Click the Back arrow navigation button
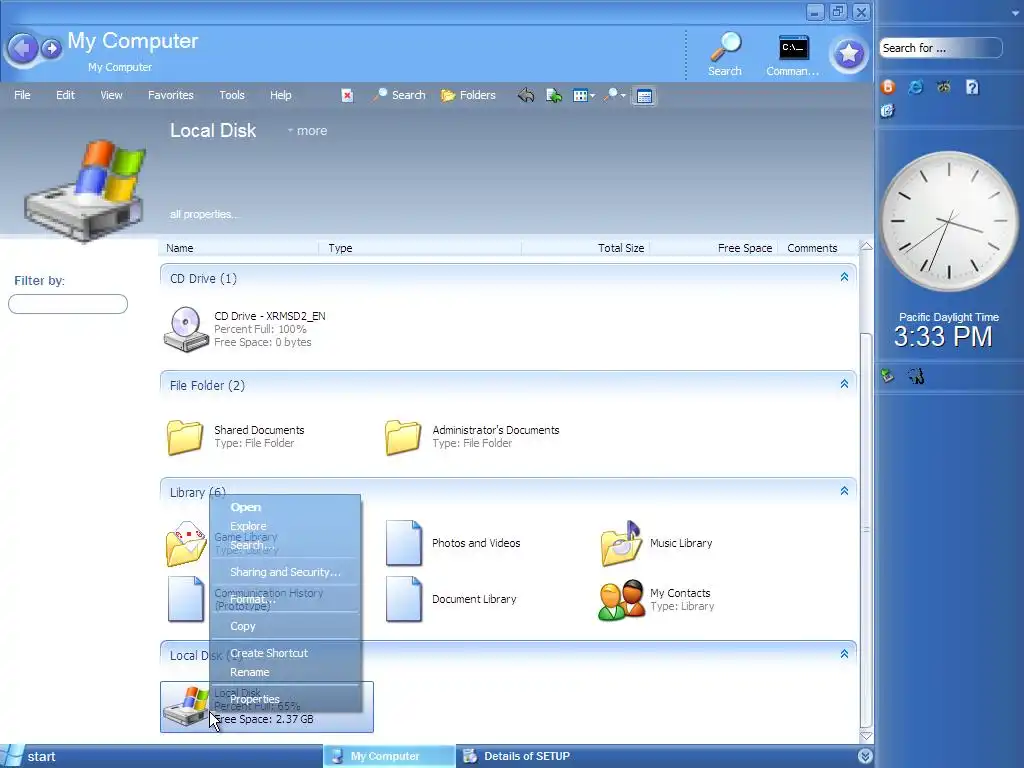The height and width of the screenshot is (768, 1024). click(x=23, y=48)
